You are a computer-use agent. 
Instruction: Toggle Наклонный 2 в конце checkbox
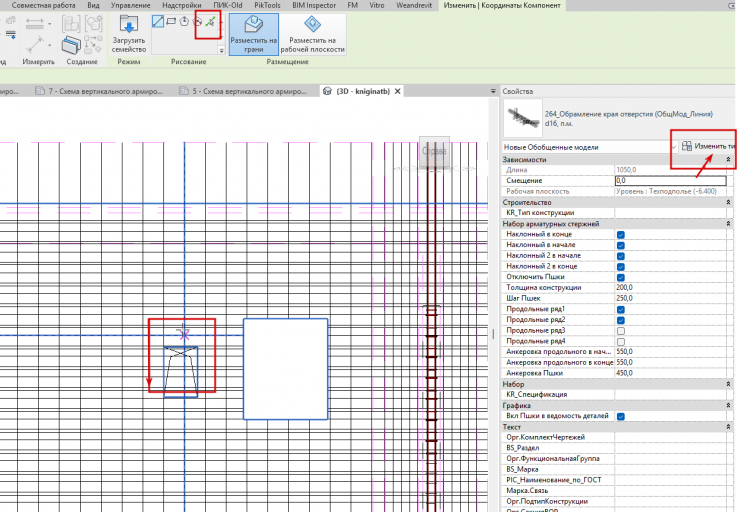click(620, 267)
